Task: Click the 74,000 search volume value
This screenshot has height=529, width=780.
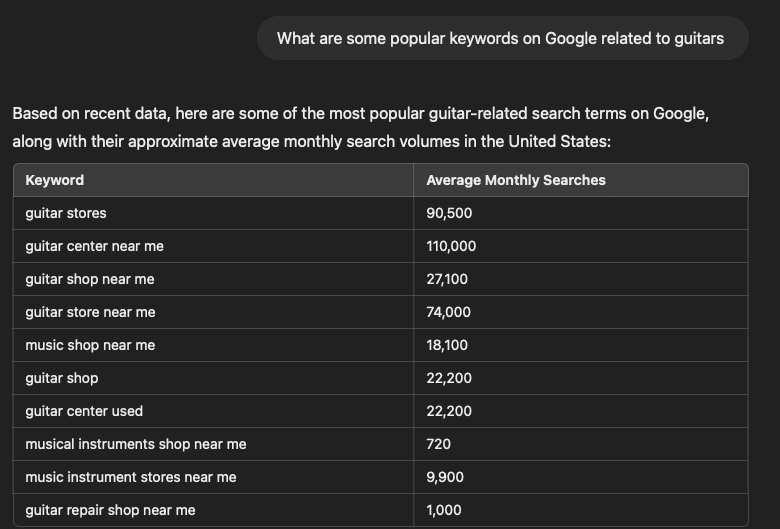Action: pos(448,312)
